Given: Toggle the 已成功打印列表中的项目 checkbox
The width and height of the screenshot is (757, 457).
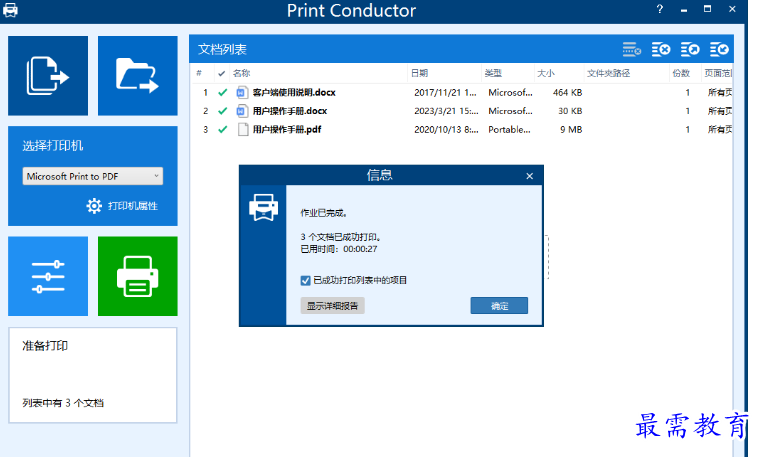Looking at the screenshot, I should [x=305, y=280].
